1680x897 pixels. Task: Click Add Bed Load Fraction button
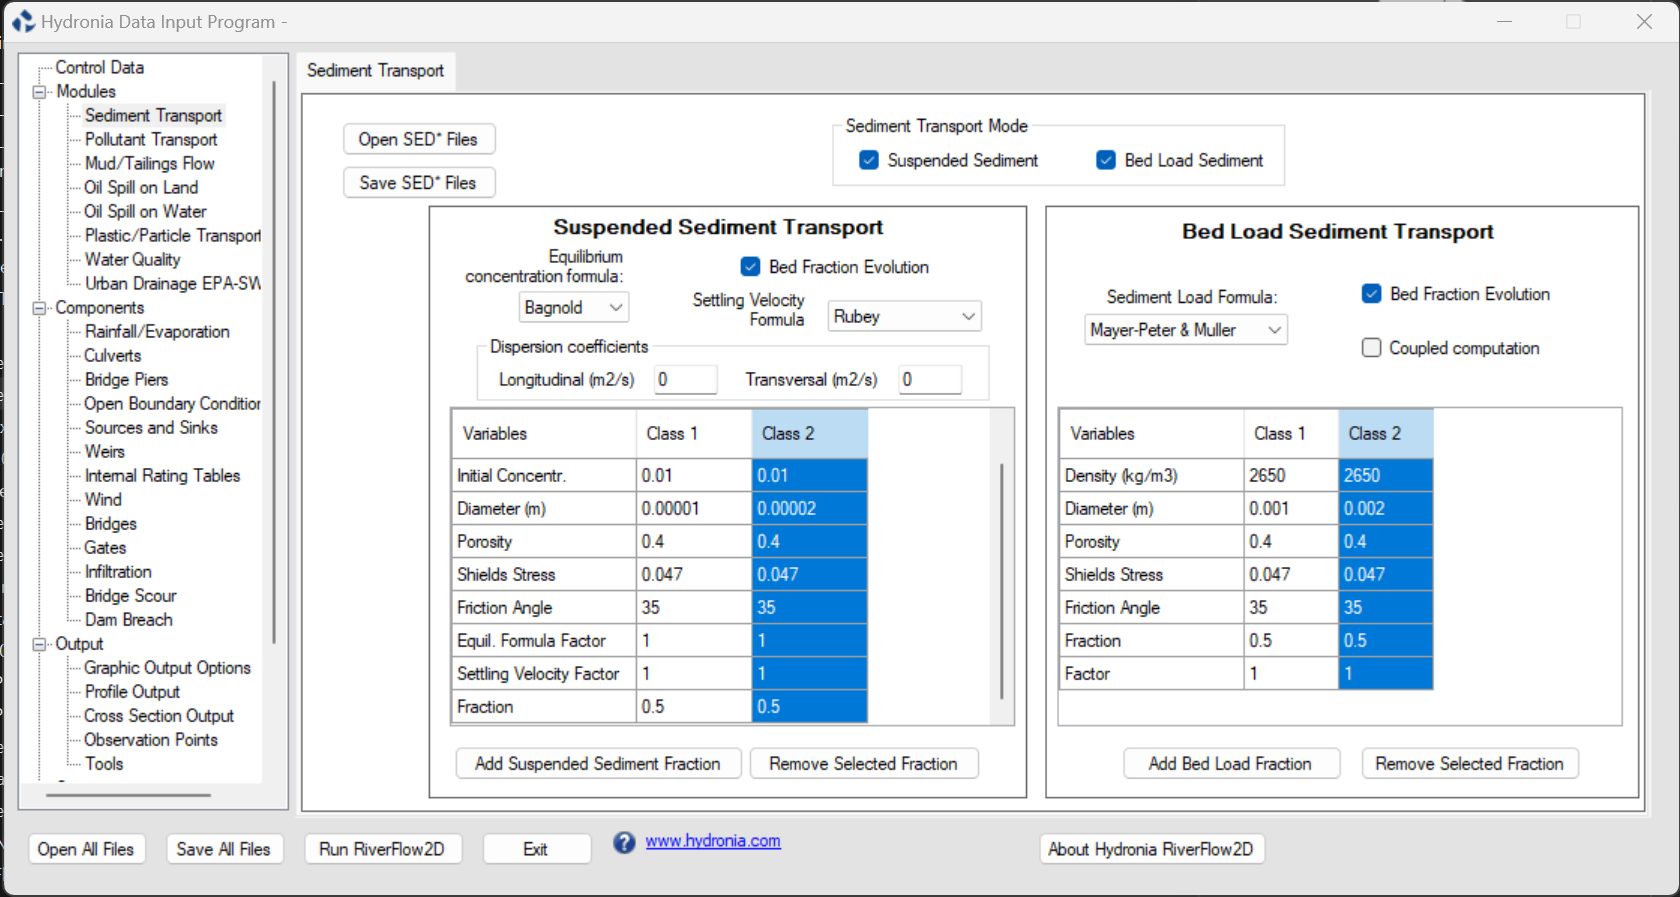click(1230, 764)
